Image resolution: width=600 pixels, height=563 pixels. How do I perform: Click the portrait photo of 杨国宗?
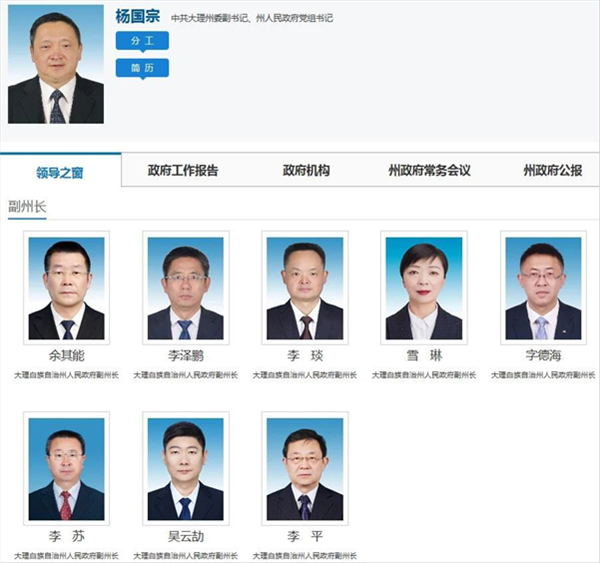(56, 64)
